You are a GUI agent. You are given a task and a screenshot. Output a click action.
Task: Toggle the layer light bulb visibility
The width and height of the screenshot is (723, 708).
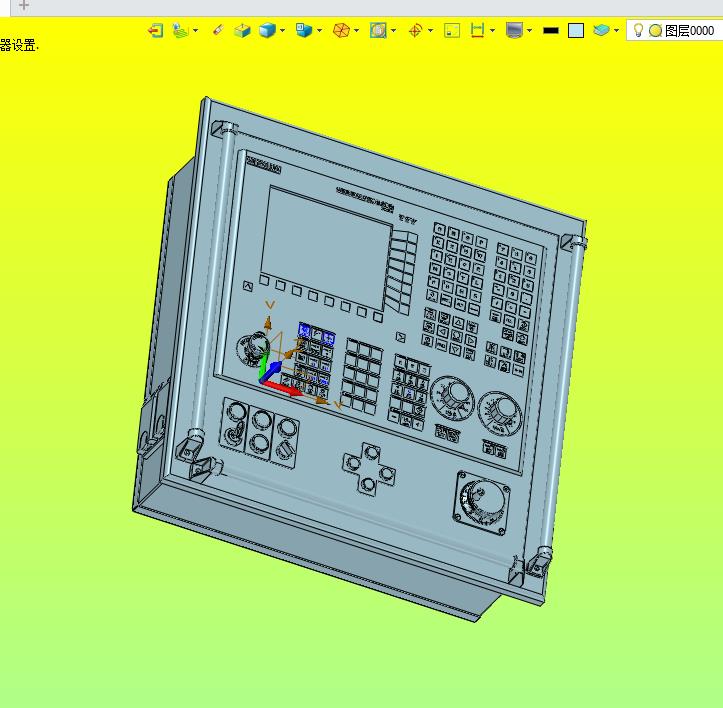pos(638,30)
